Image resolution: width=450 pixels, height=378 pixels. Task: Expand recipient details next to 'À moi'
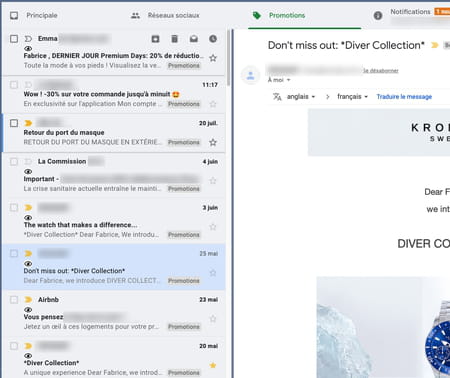click(x=289, y=80)
